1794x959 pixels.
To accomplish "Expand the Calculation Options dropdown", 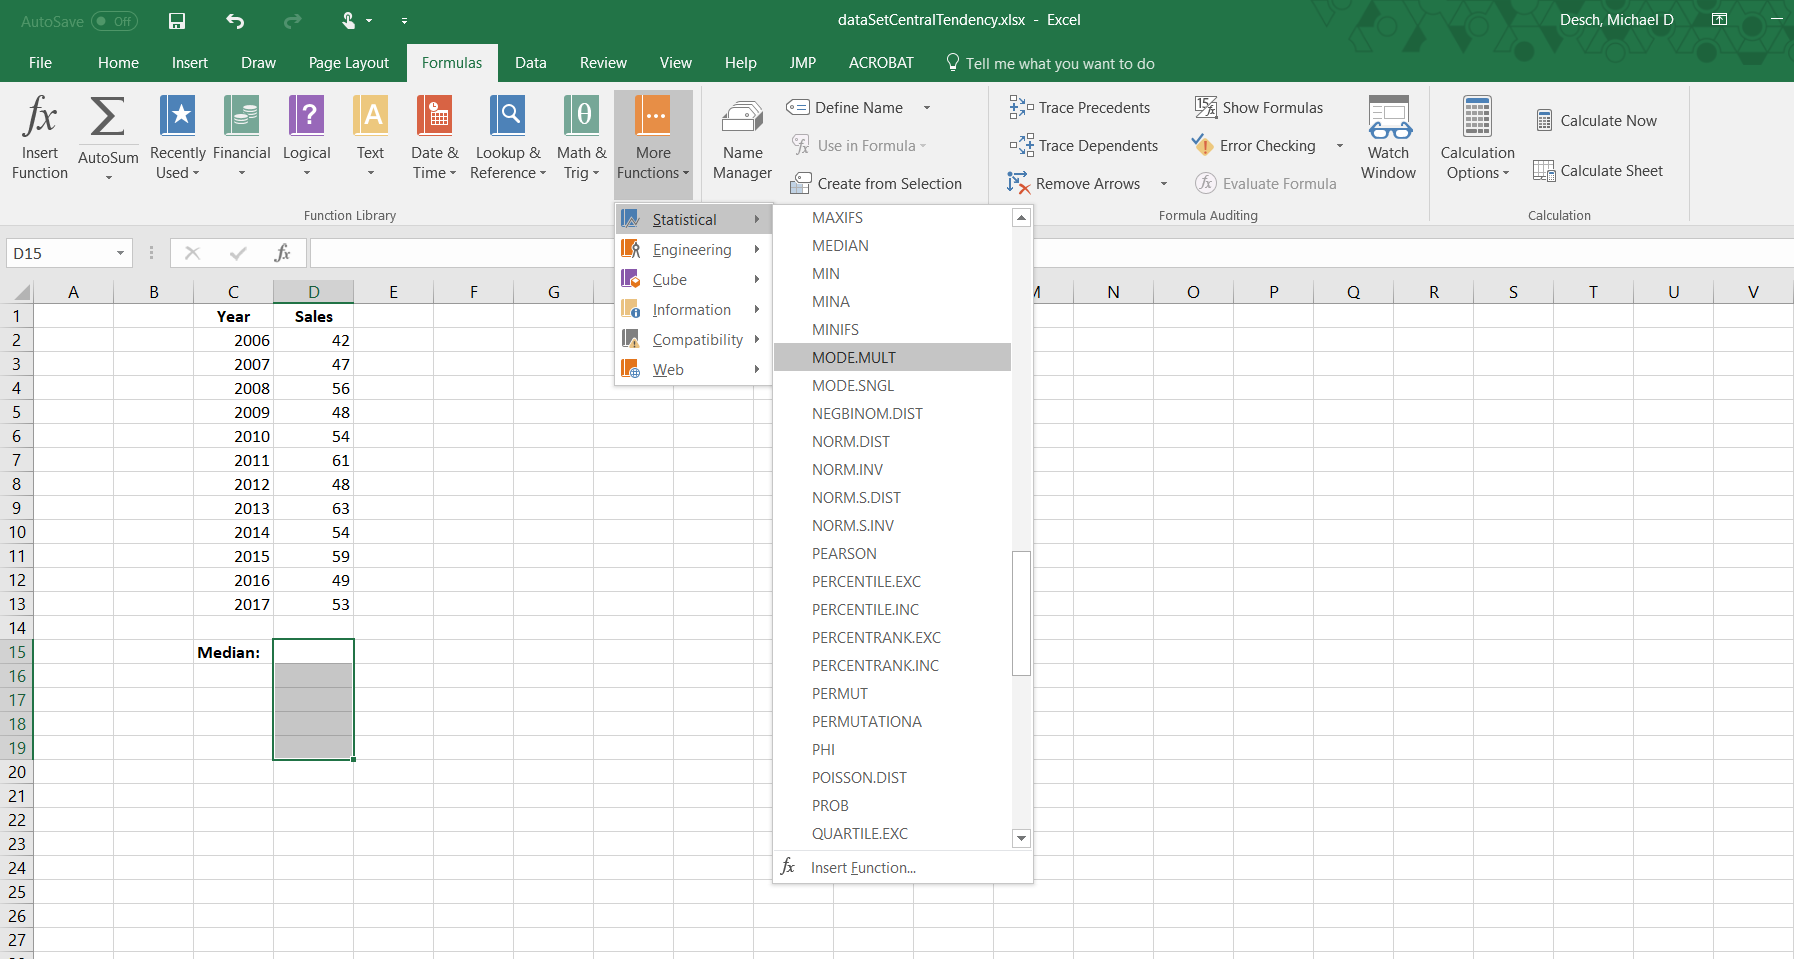I will click(x=1477, y=140).
